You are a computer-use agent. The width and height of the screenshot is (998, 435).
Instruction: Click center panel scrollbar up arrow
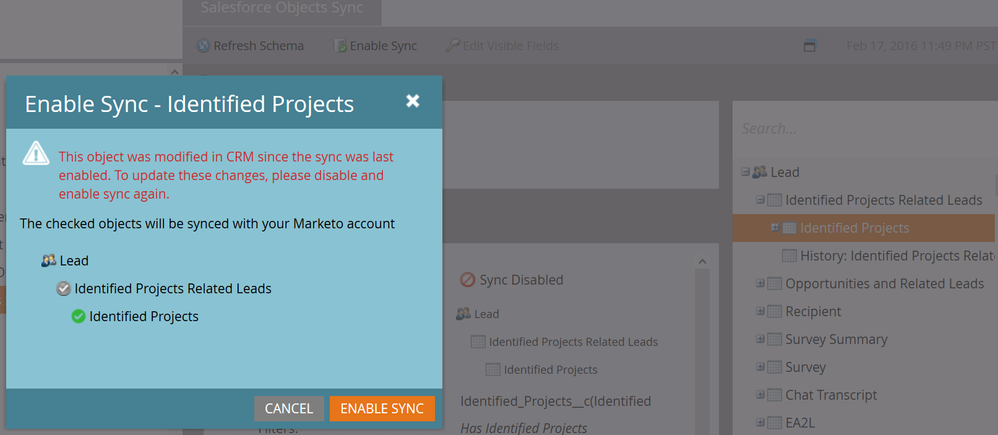click(702, 261)
